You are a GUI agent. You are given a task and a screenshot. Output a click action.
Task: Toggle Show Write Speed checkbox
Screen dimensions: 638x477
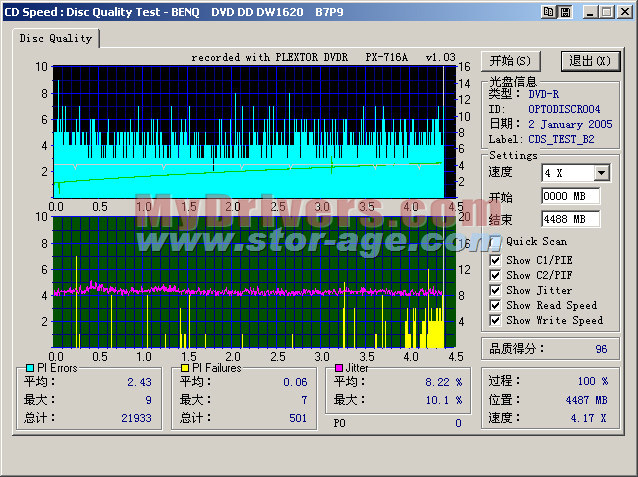(495, 320)
